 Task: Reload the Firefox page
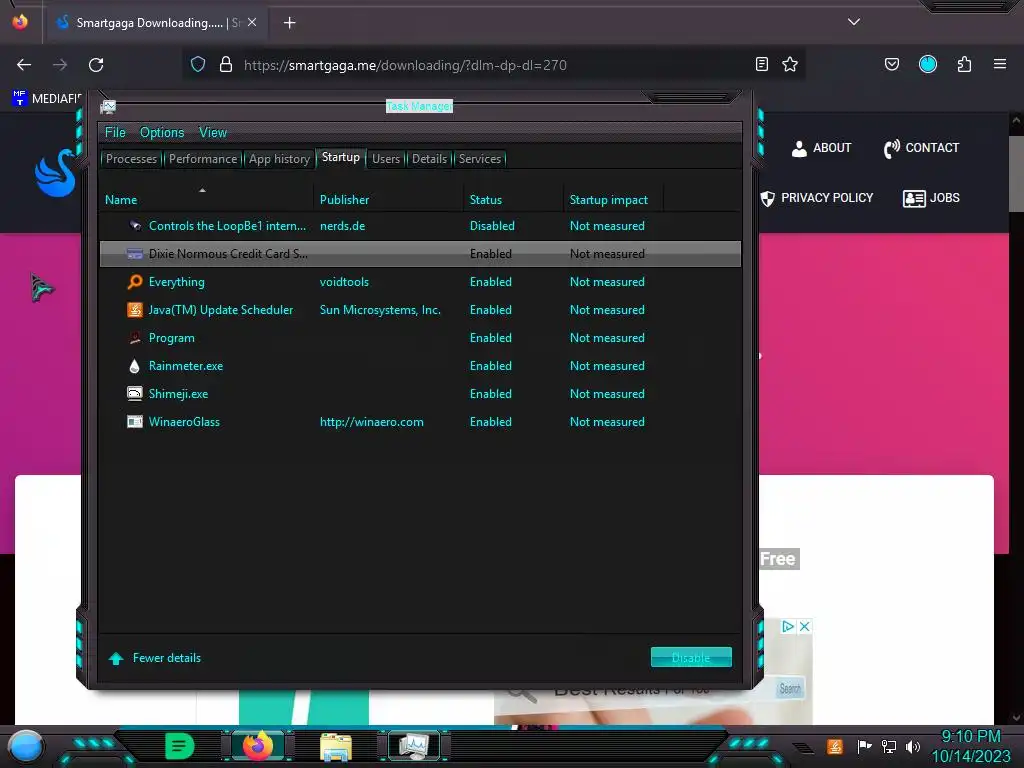pos(96,65)
